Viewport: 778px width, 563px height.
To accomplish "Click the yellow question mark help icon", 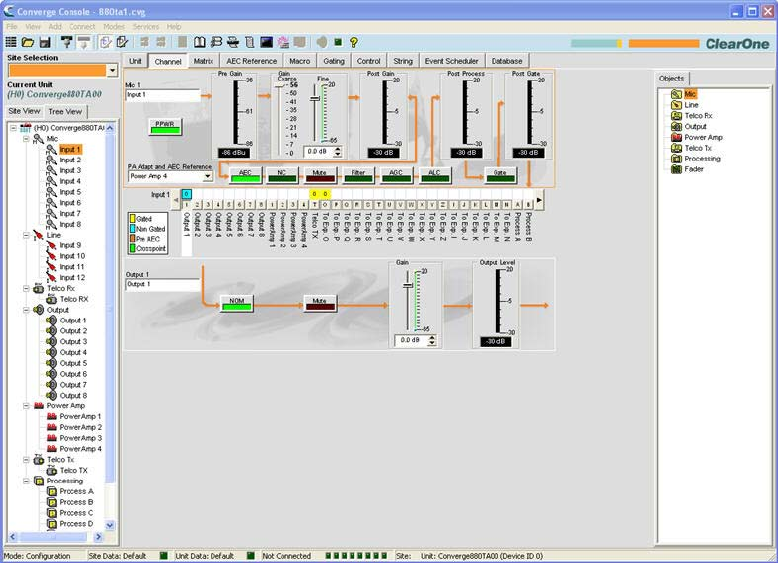I will (353, 42).
